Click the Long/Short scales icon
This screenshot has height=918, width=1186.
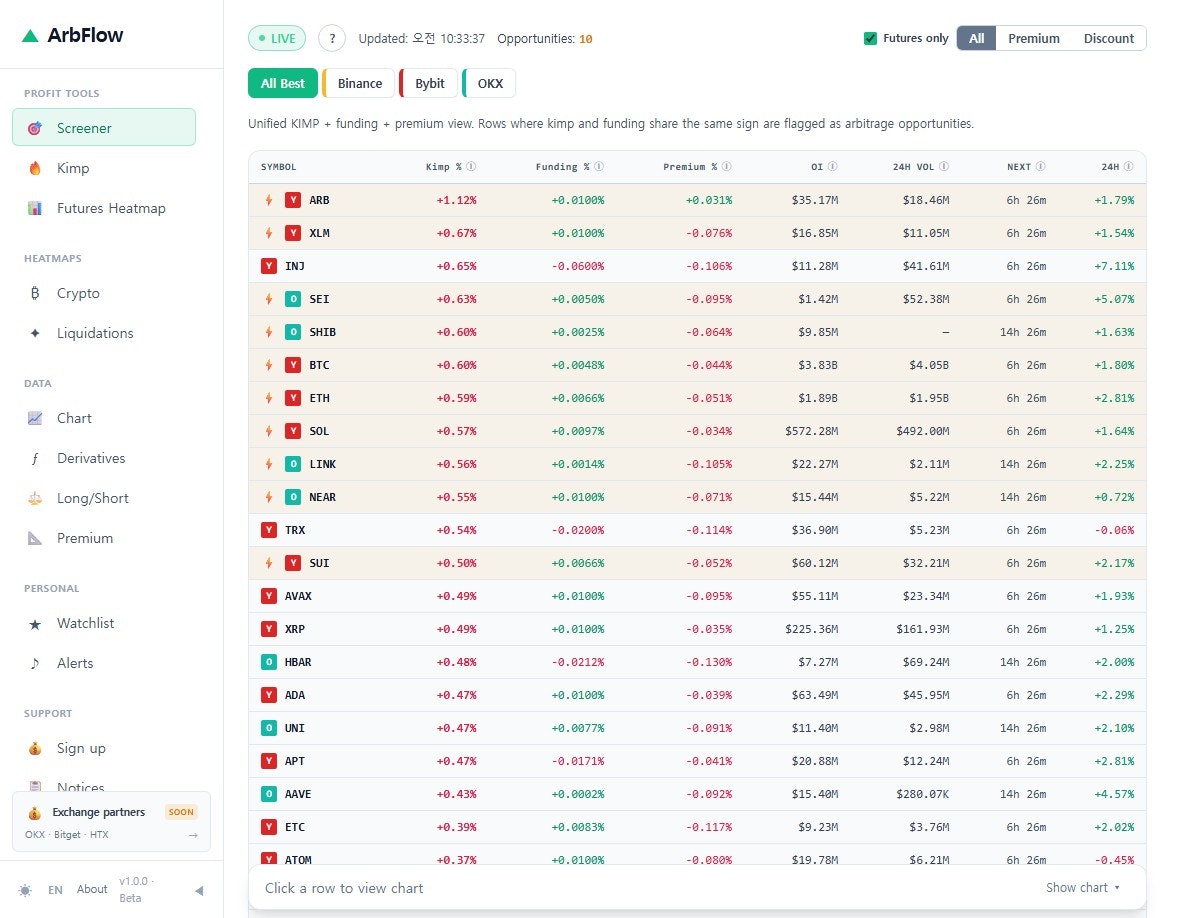tap(35, 498)
